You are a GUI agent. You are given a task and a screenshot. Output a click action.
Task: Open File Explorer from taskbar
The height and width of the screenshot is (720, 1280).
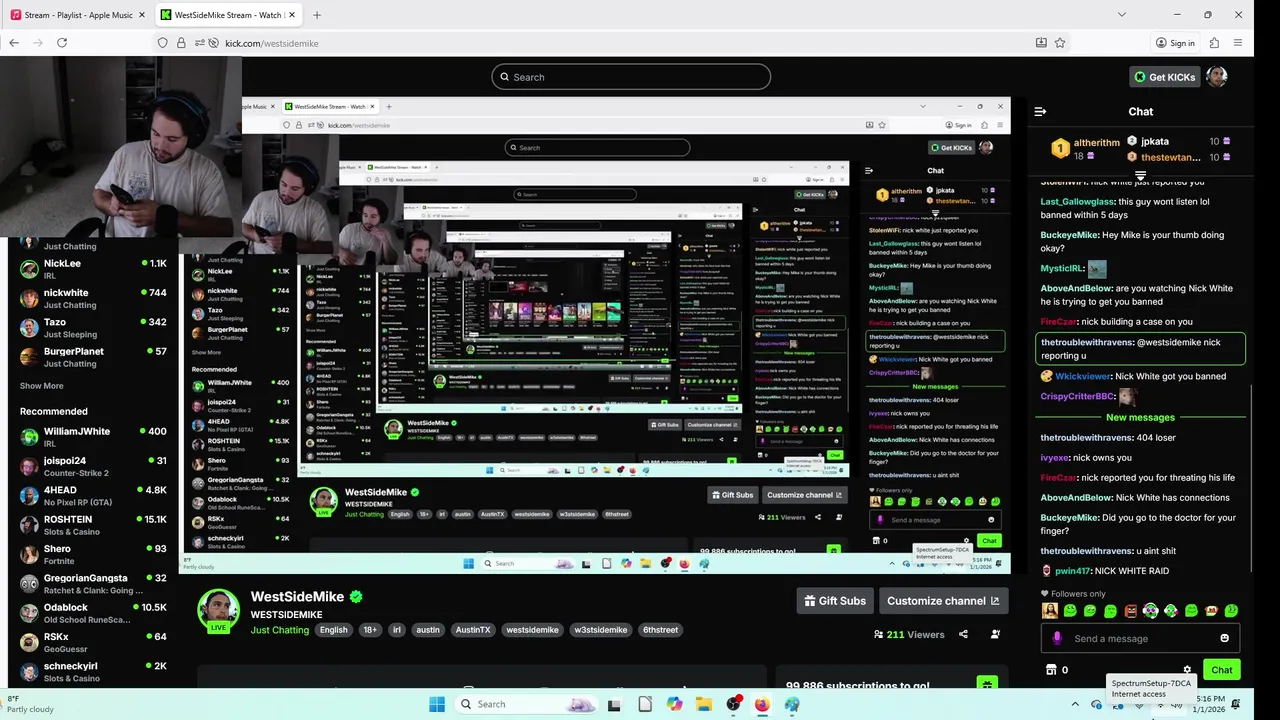[704, 704]
